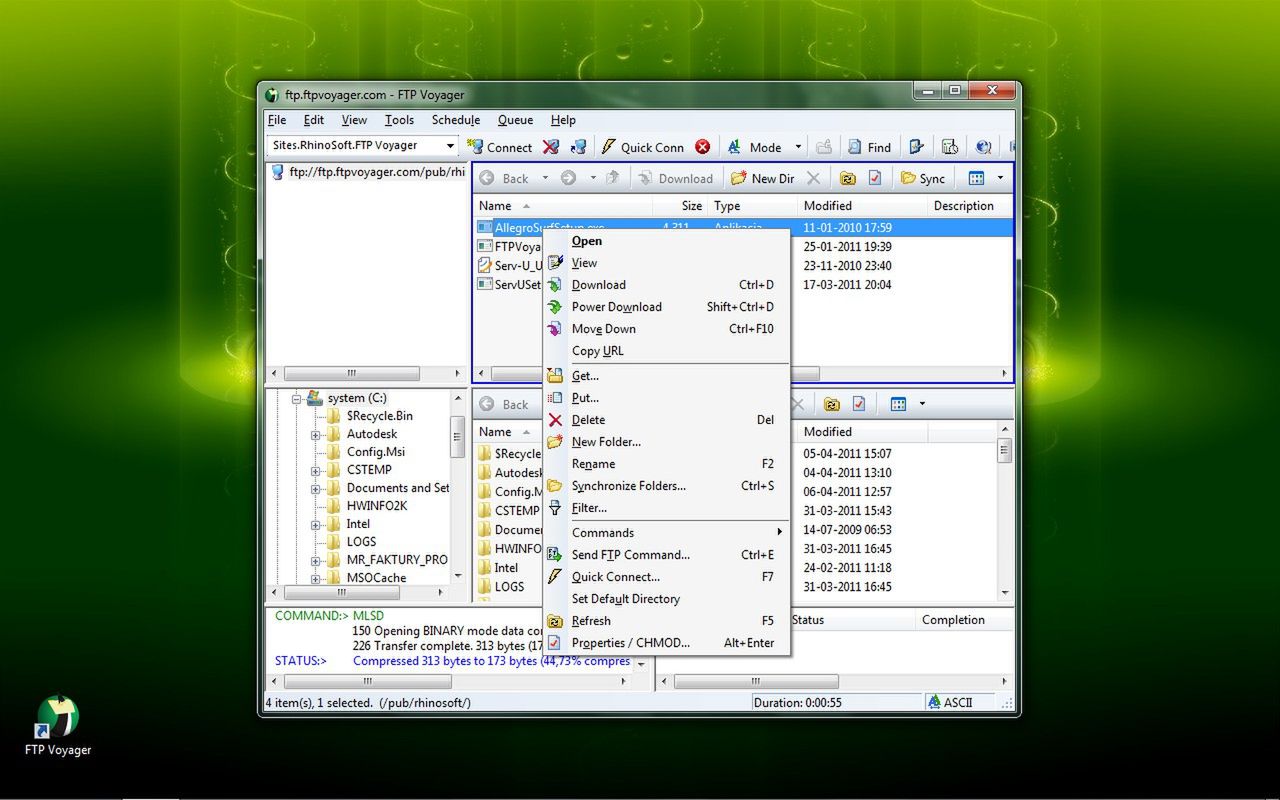
Task: Click the Quick Conn lightning button
Action: (x=642, y=147)
